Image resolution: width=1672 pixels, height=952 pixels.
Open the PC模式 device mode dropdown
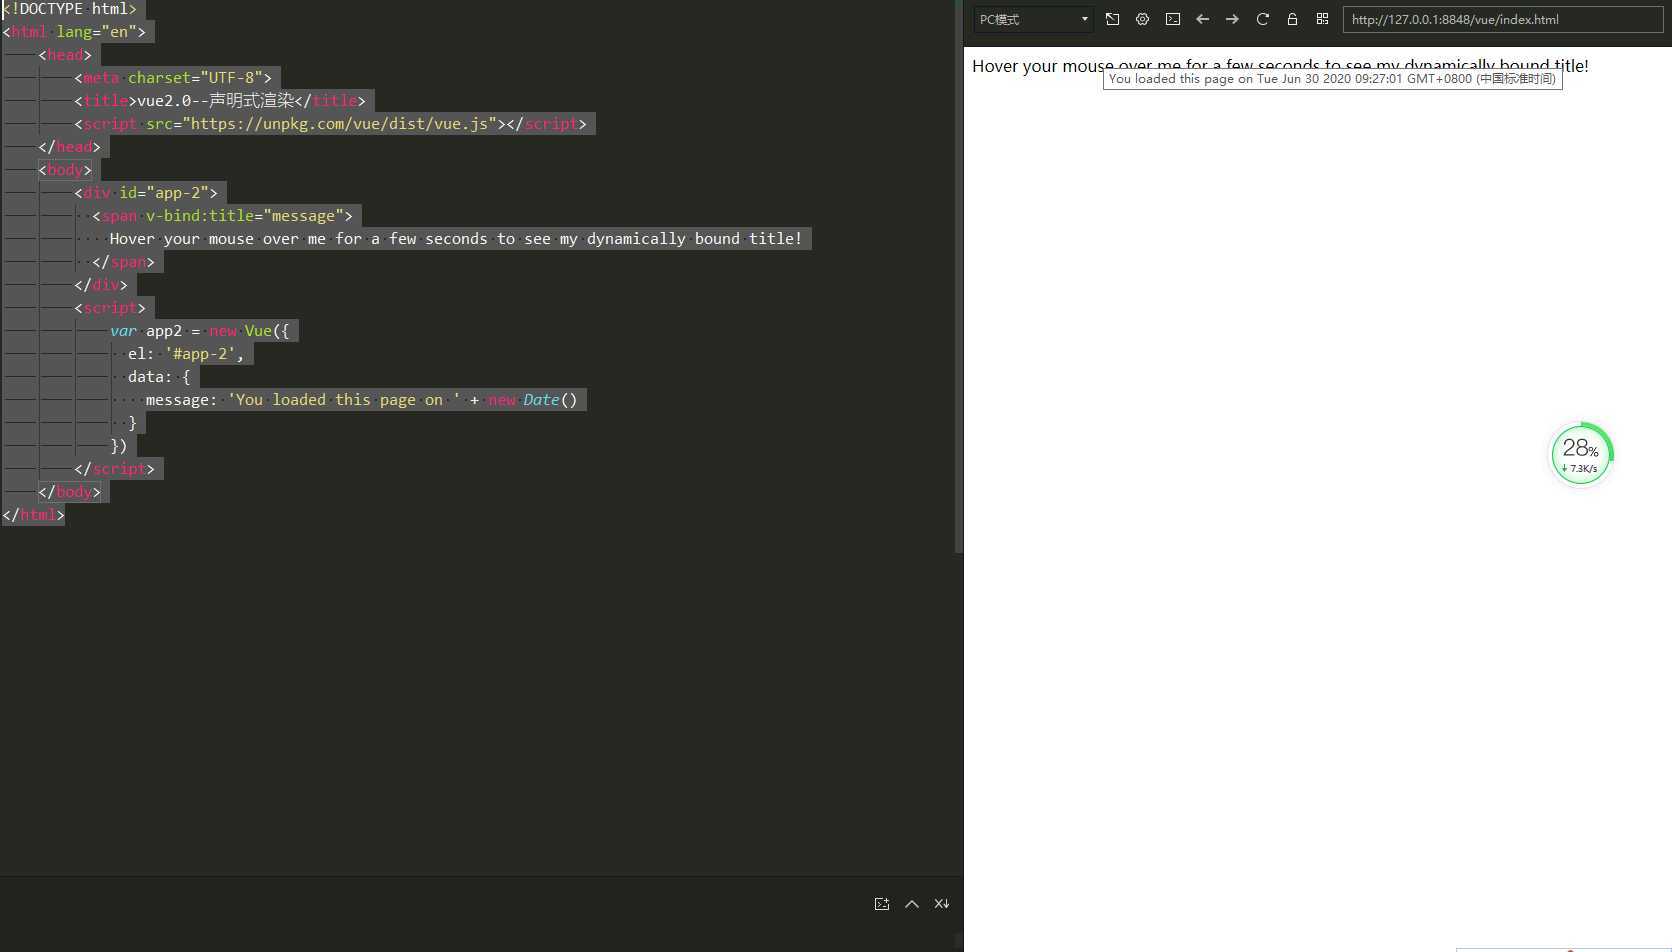[x=1033, y=19]
